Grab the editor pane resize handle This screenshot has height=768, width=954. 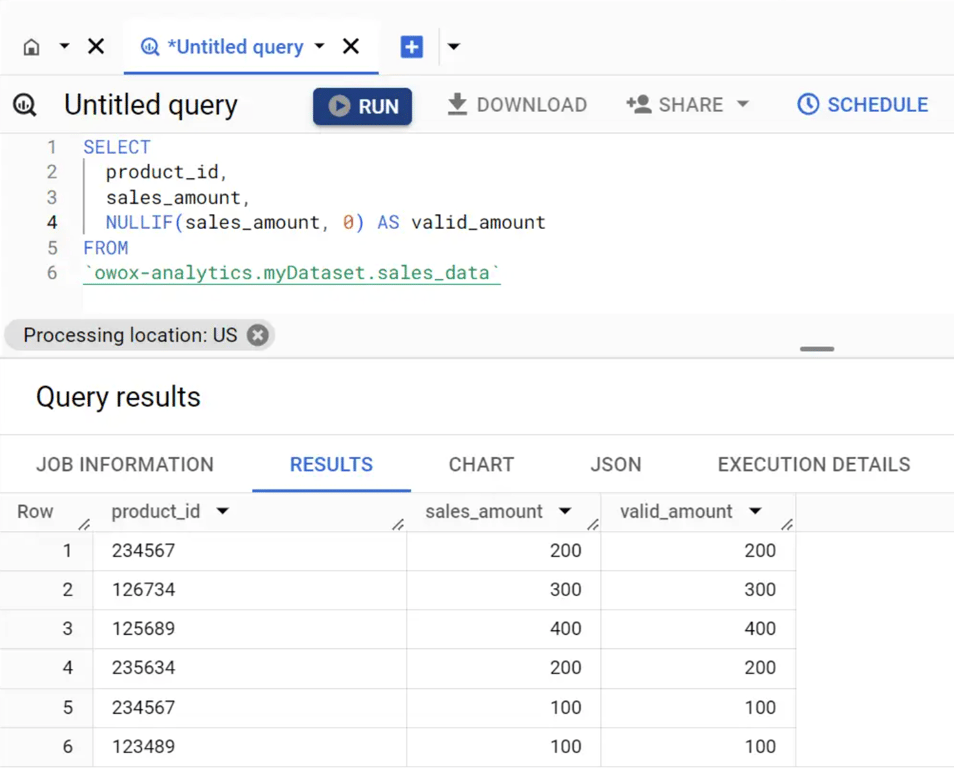tap(816, 349)
